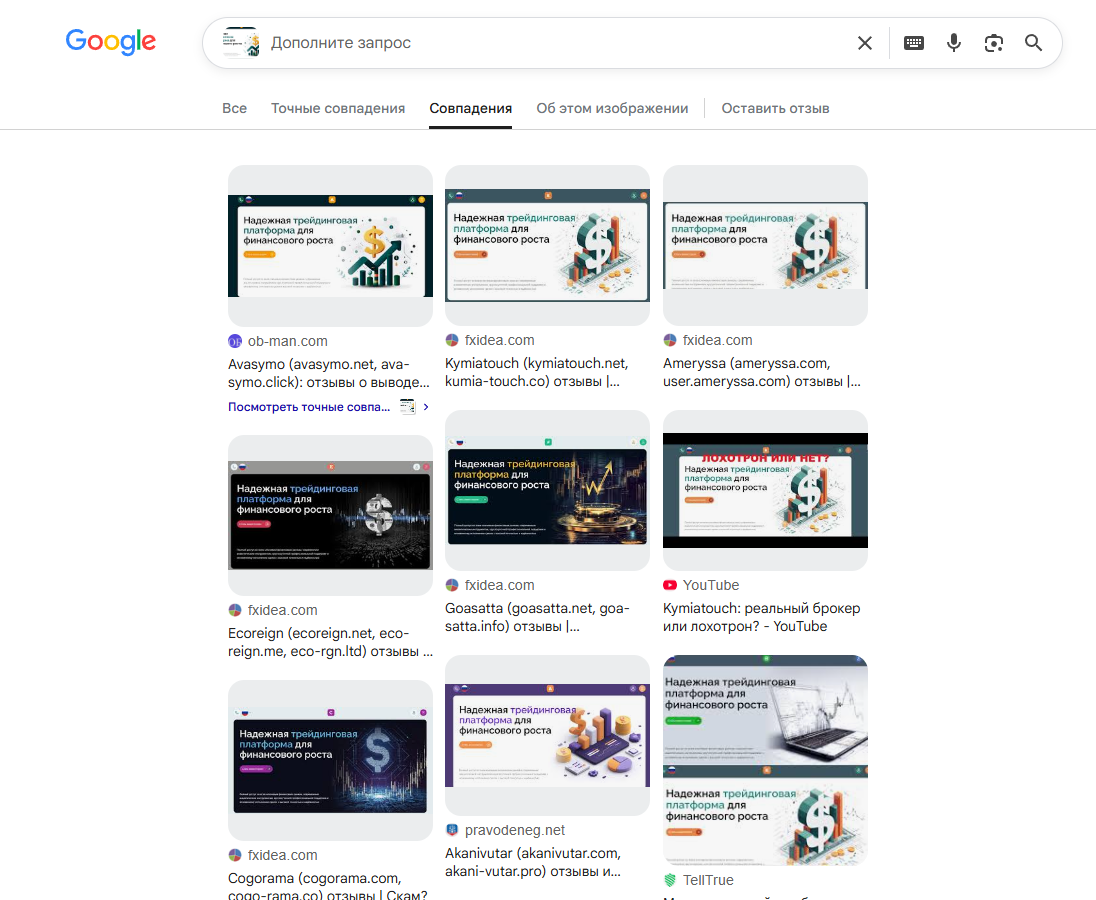
Task: Click 'fxidea.com' label above Cogorama
Action: point(282,855)
